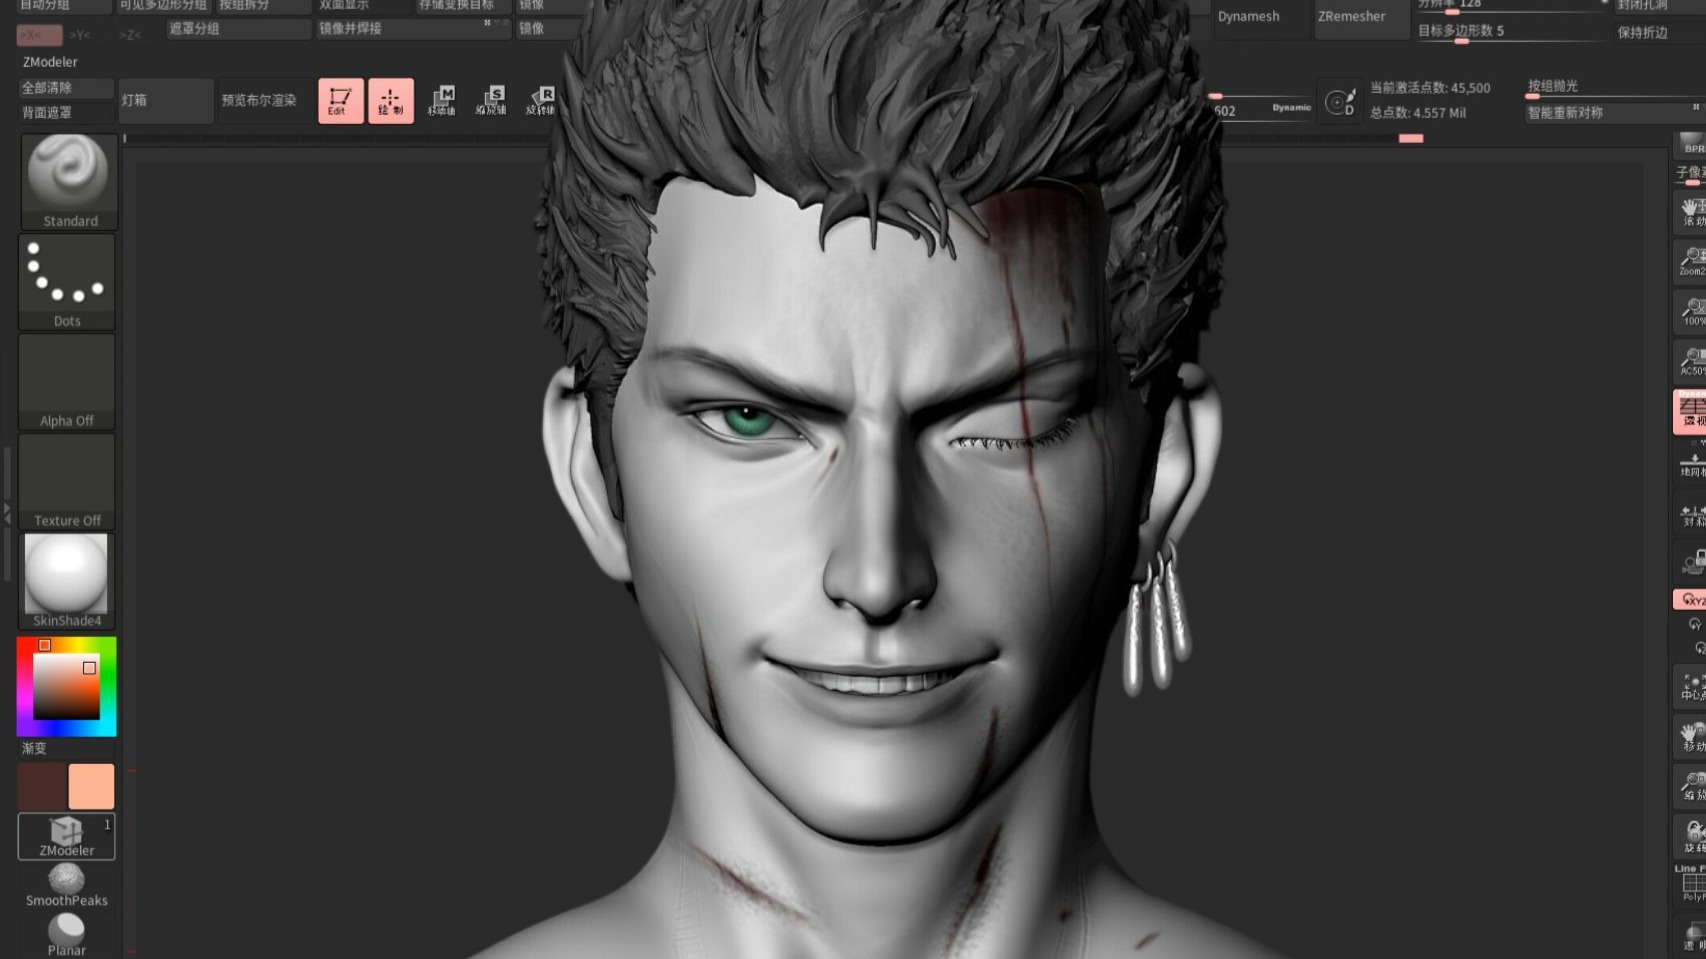Toggle Z-axis symmetry >Z<
This screenshot has width=1706, height=959.
click(130, 35)
